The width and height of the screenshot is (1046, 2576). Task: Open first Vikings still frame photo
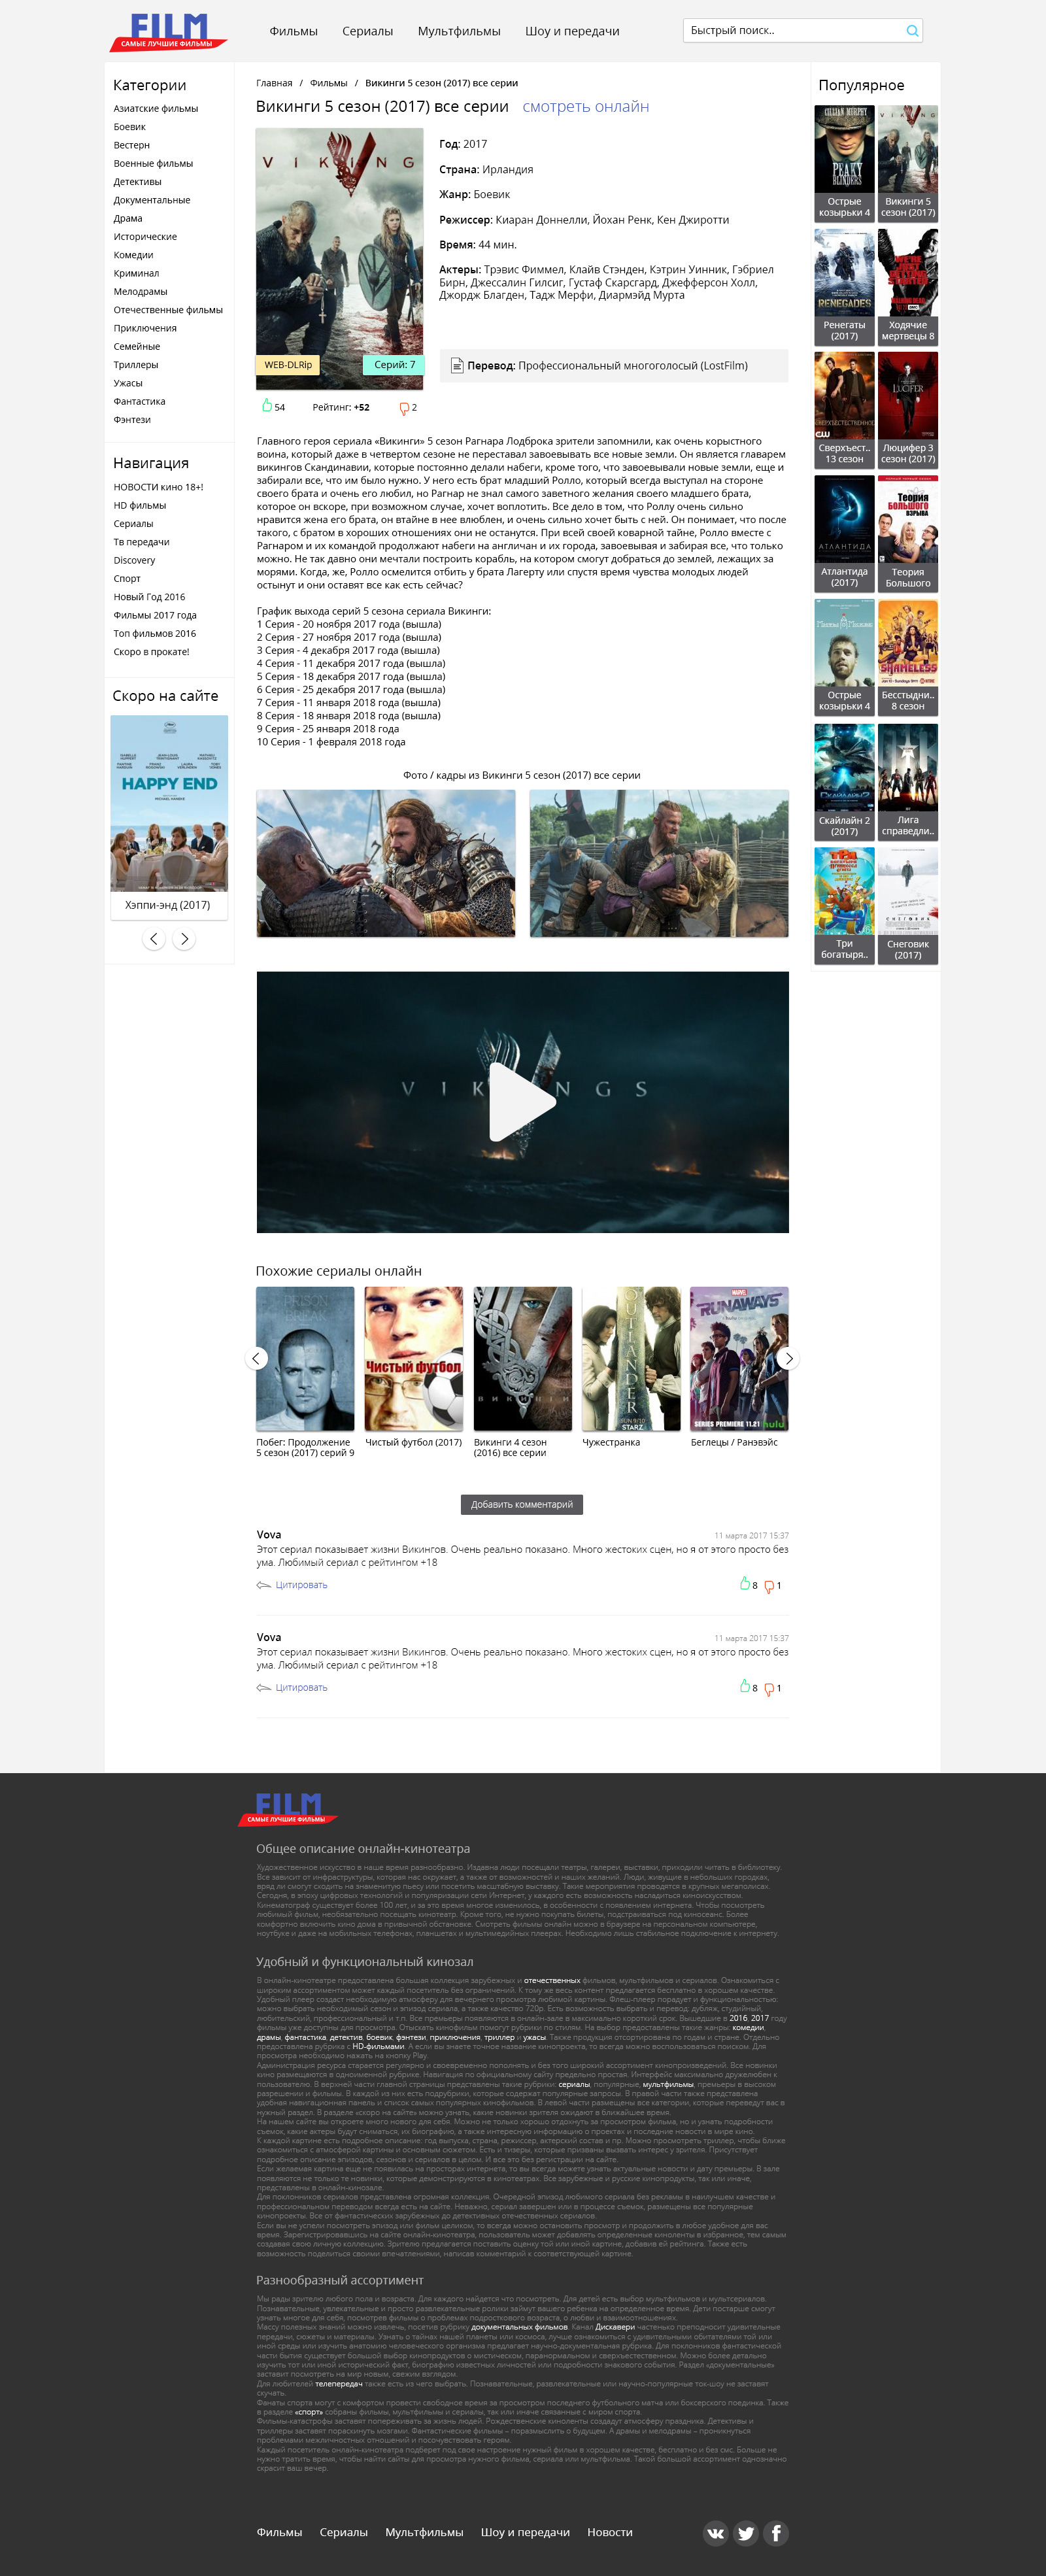coord(386,863)
